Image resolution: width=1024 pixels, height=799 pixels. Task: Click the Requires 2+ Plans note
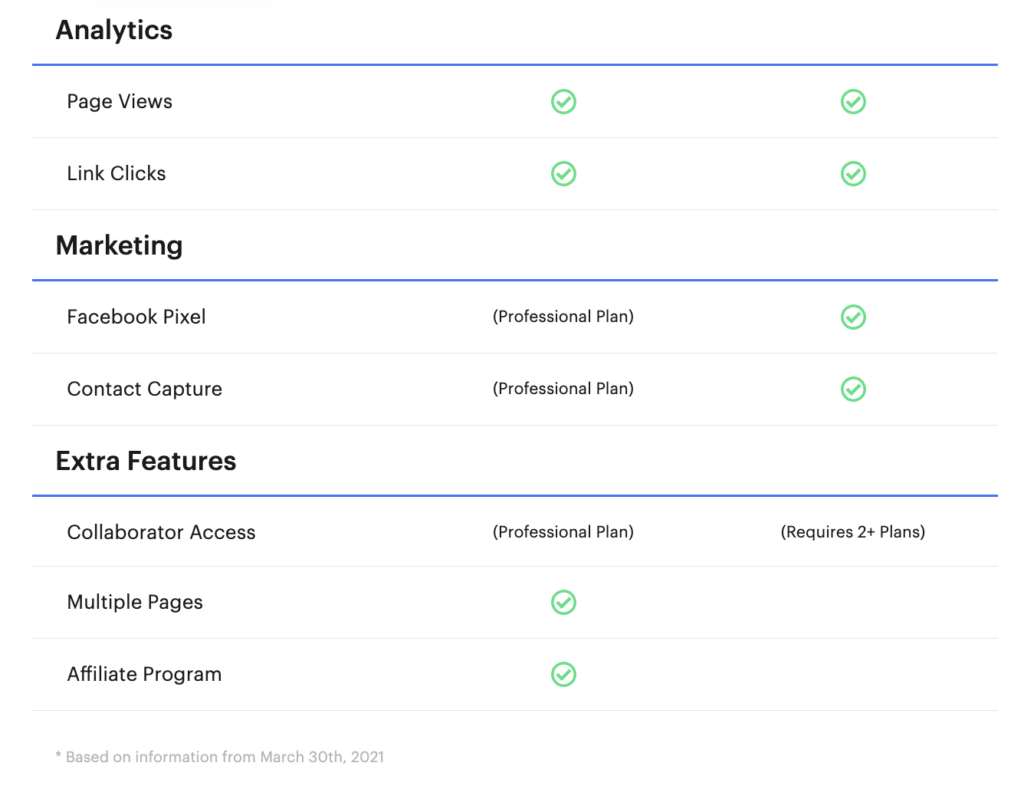(853, 532)
